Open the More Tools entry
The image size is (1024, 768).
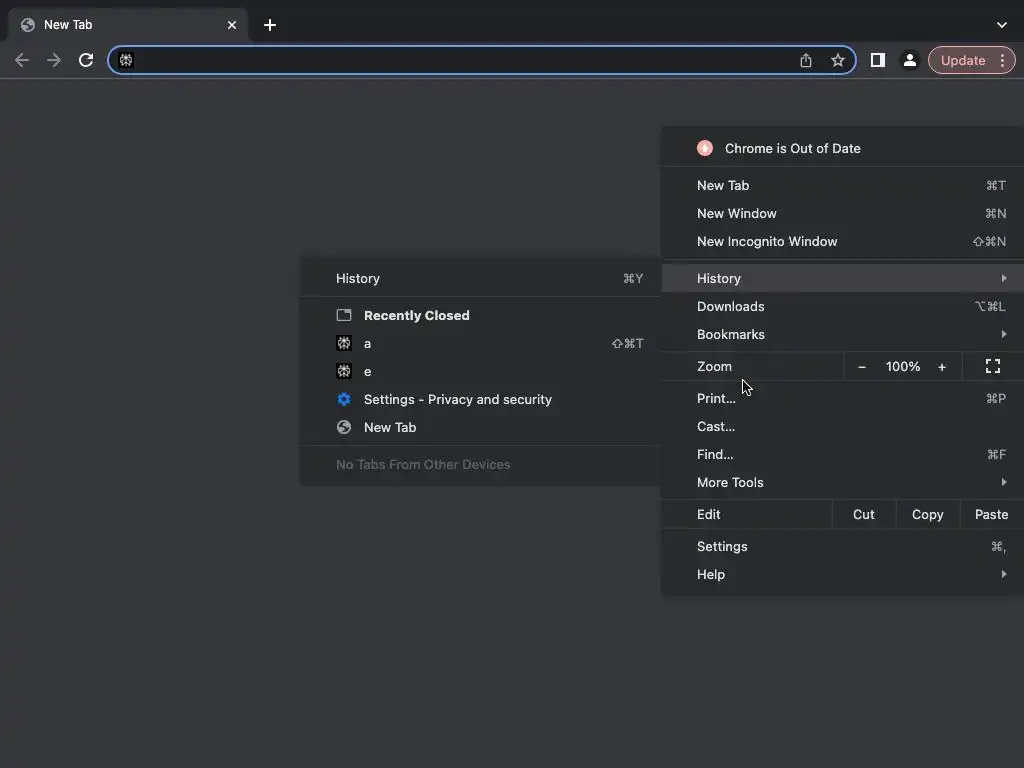coord(842,483)
